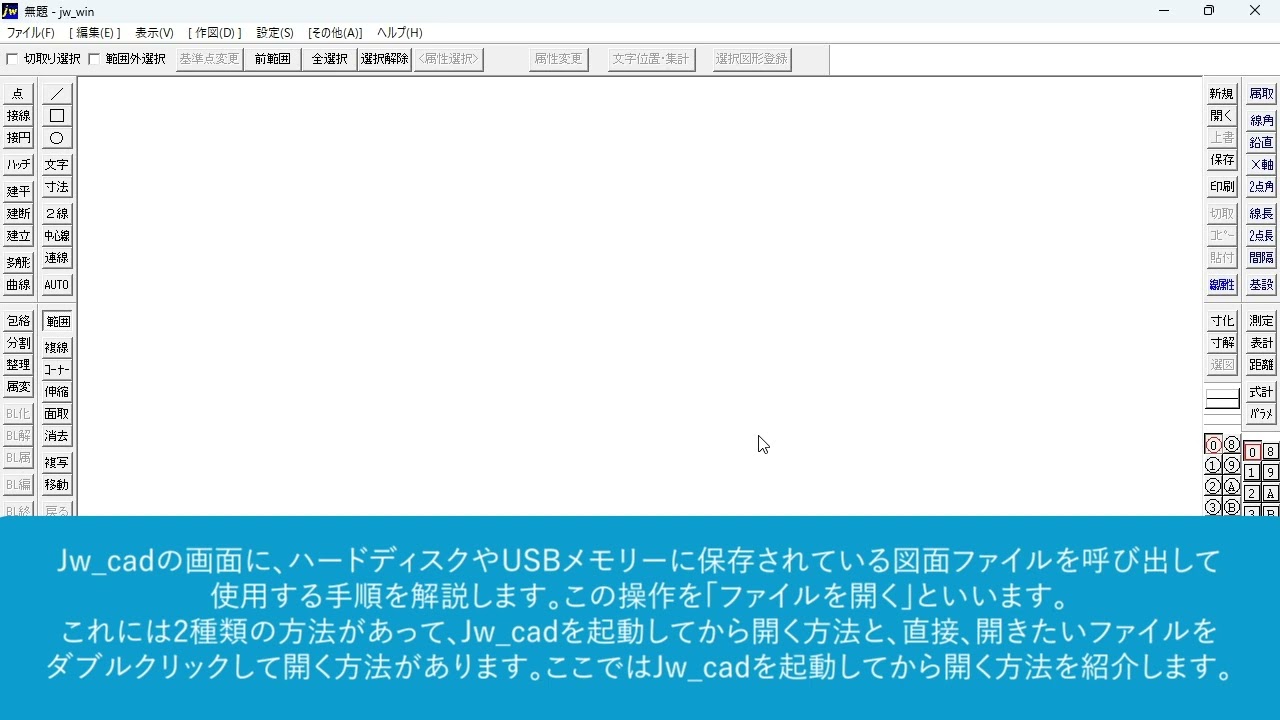
Task: Click the パラメ parametric button
Action: pos(1262,414)
